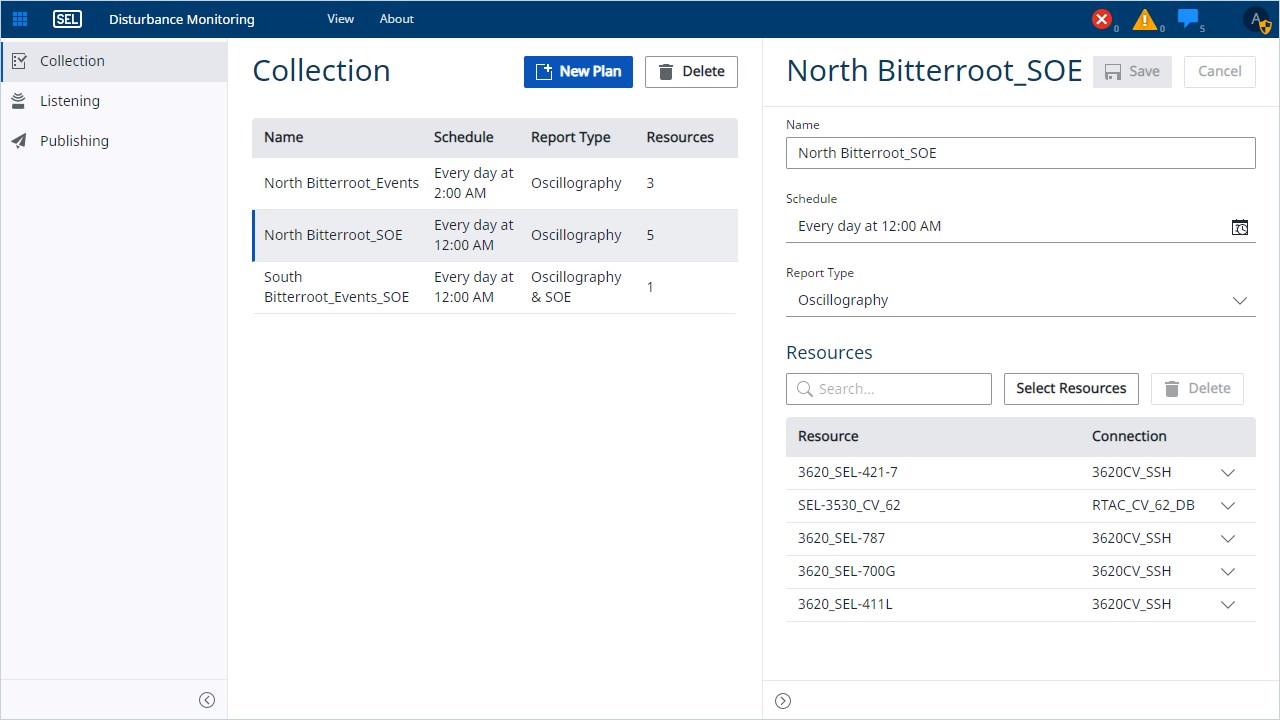The height and width of the screenshot is (720, 1280).
Task: Open the schedule calendar clock icon
Action: pyautogui.click(x=1240, y=227)
